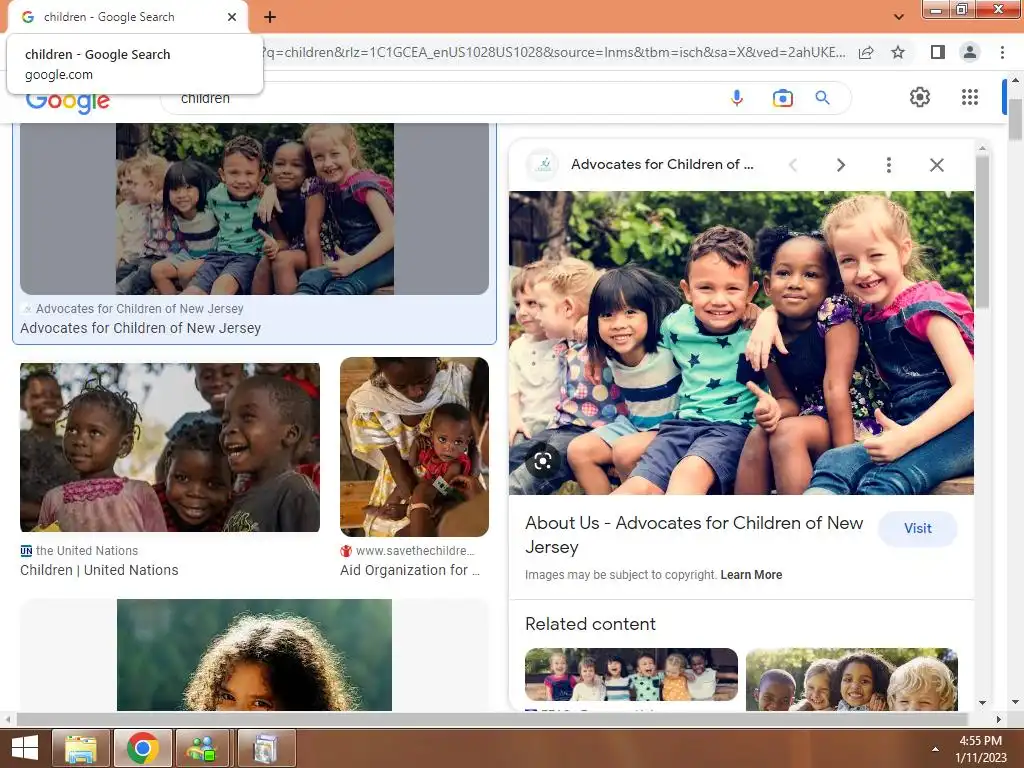The height and width of the screenshot is (768, 1024).
Task: Click the large preview image of children
Action: (x=741, y=343)
